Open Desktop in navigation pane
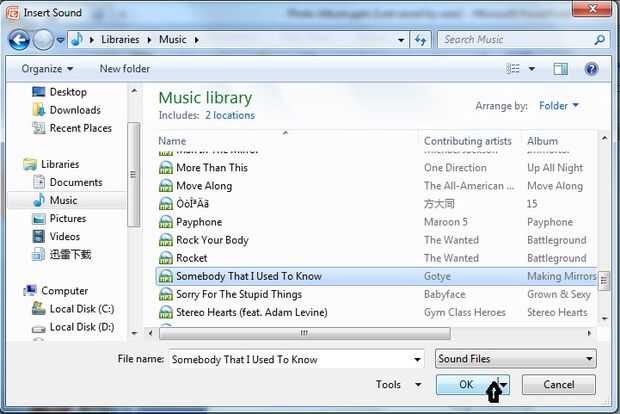The height and width of the screenshot is (414, 620). [68, 92]
